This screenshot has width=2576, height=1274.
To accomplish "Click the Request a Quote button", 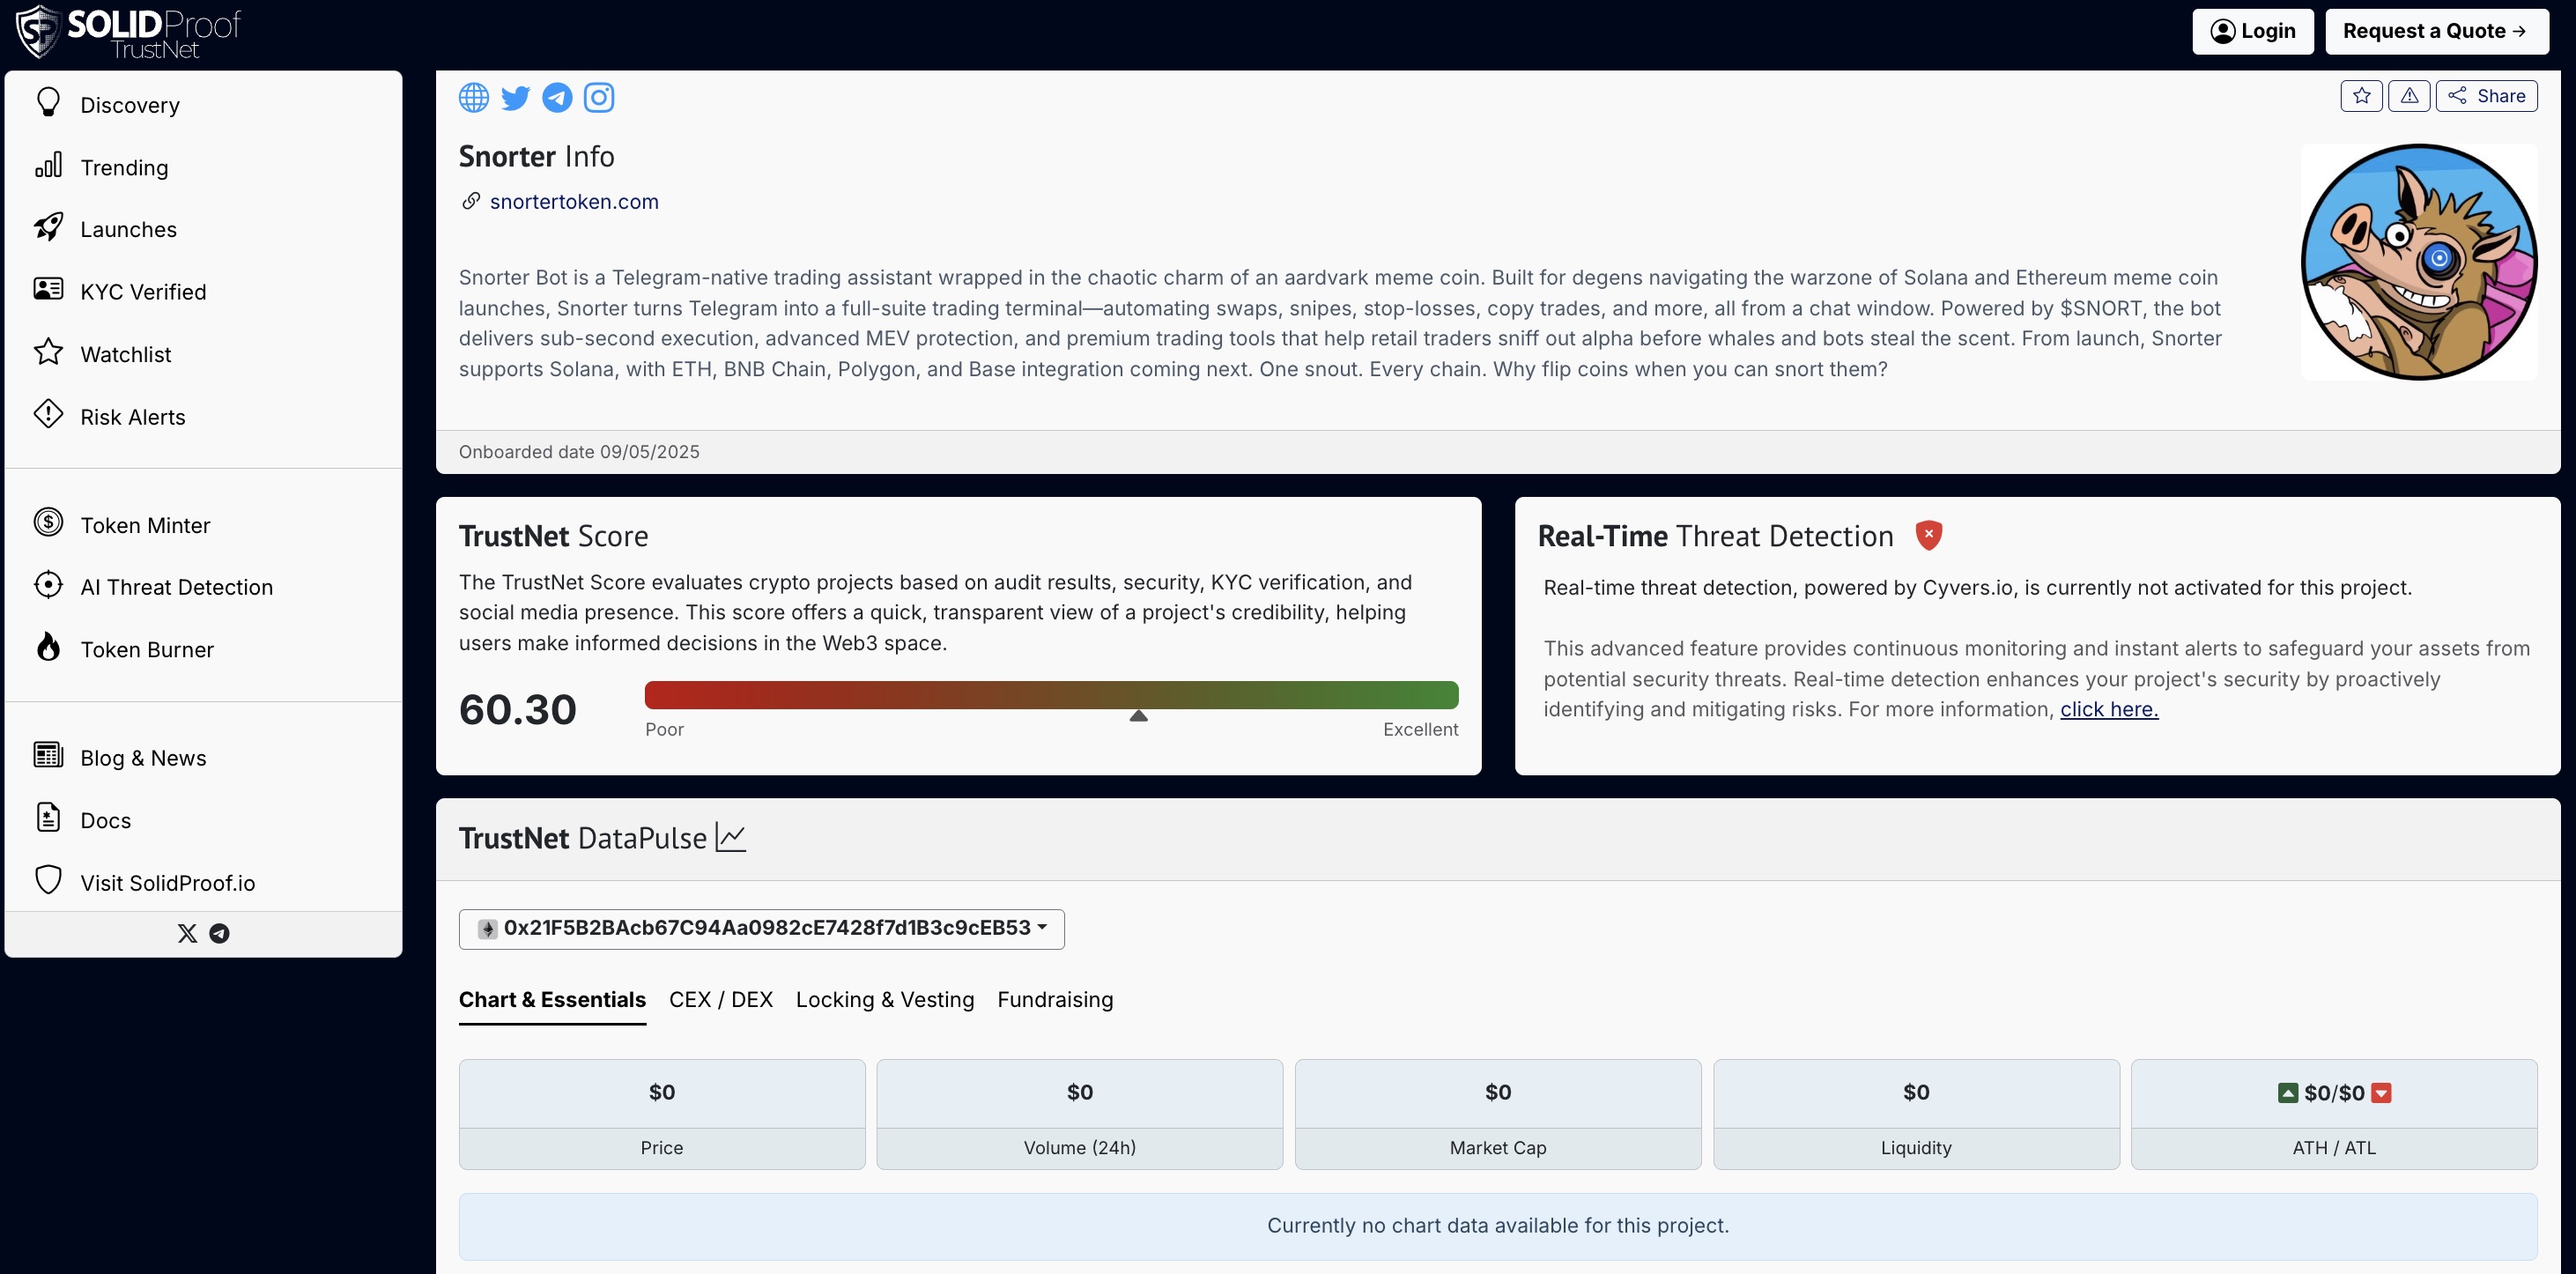I will tap(2437, 31).
